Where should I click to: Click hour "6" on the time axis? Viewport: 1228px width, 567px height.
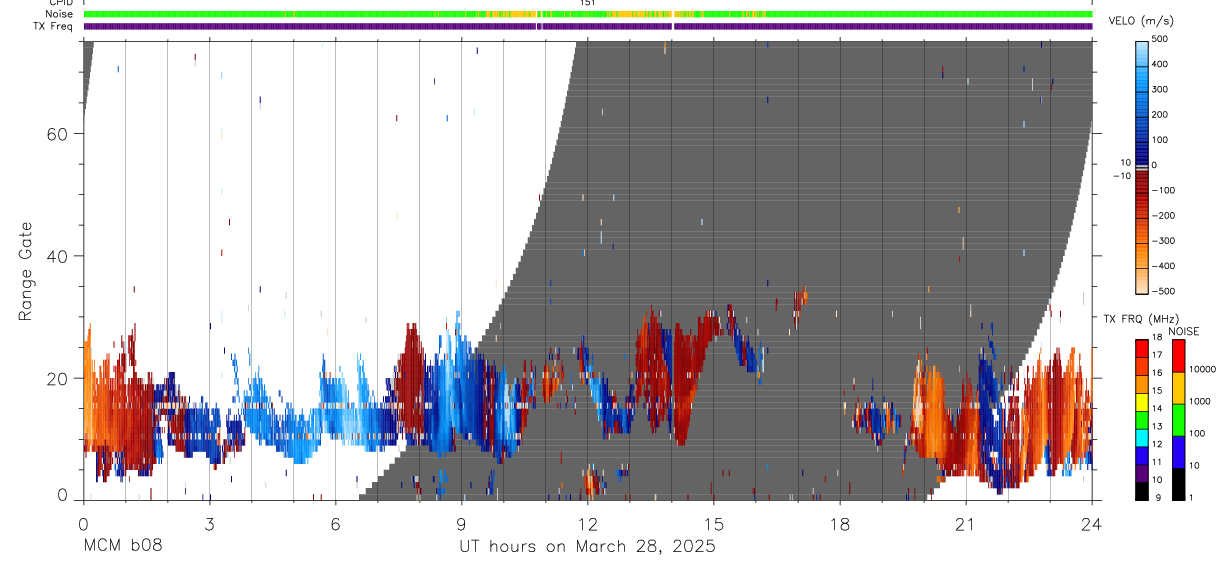[x=335, y=523]
